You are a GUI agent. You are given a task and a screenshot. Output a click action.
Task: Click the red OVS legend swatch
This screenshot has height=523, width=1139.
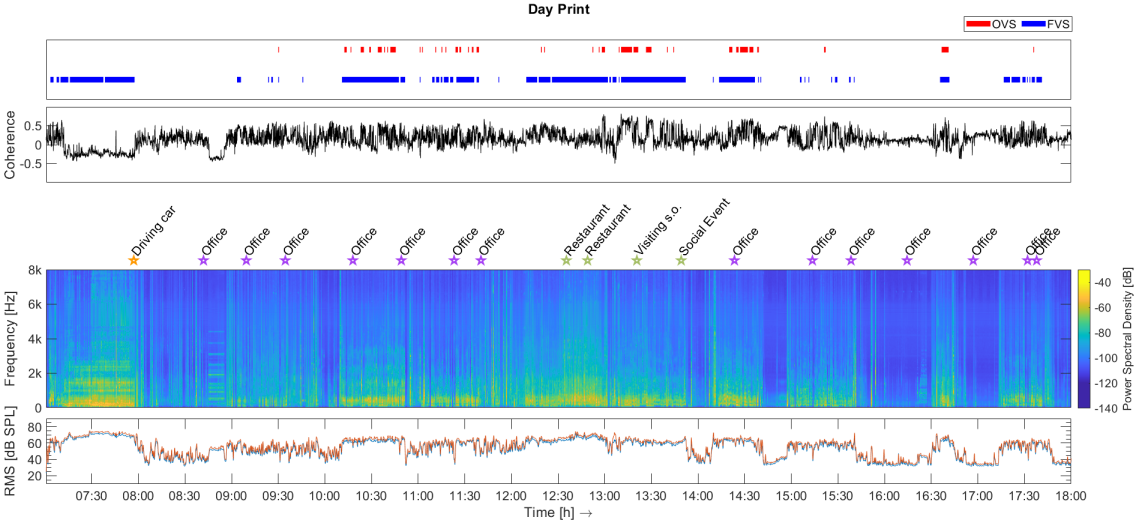[977, 24]
